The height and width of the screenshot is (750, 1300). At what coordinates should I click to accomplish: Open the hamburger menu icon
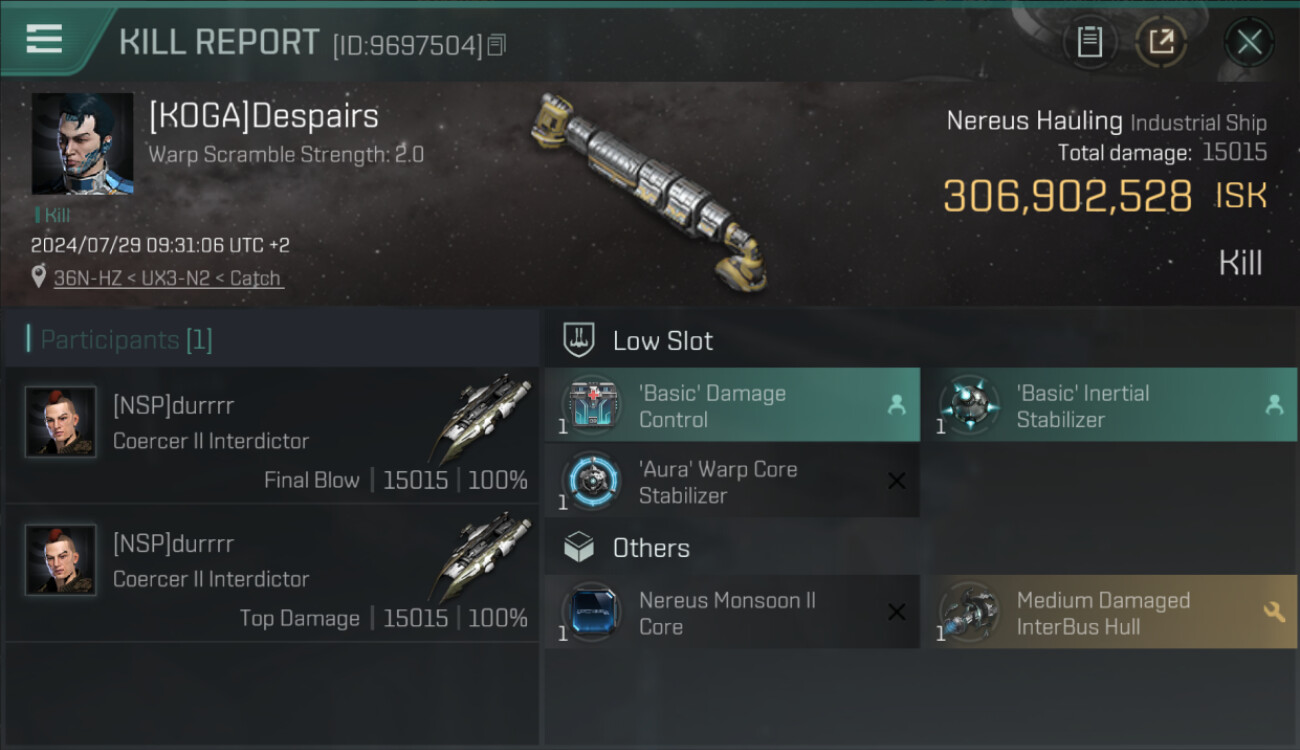(44, 40)
